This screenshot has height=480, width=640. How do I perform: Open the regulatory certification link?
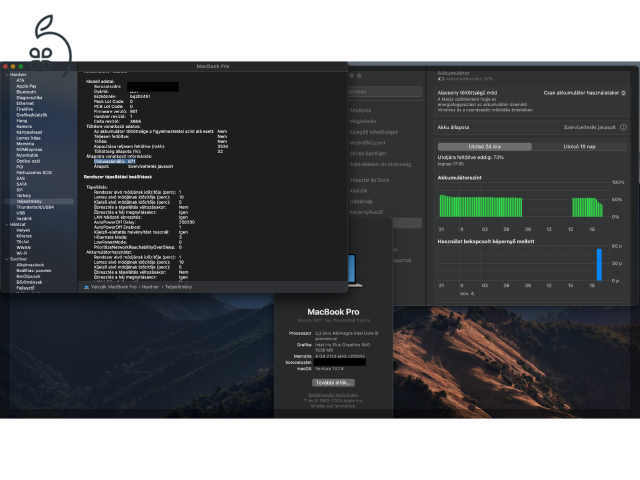click(334, 396)
